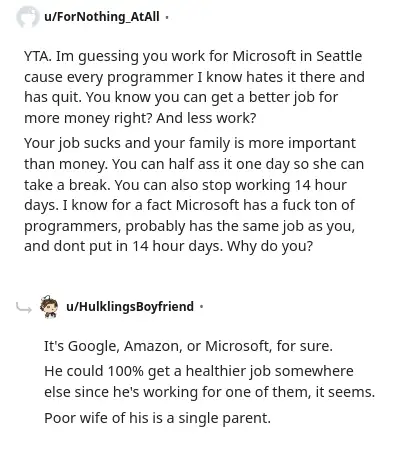Click the line "else since he's working for one"
400x453 pixels.
209,392
